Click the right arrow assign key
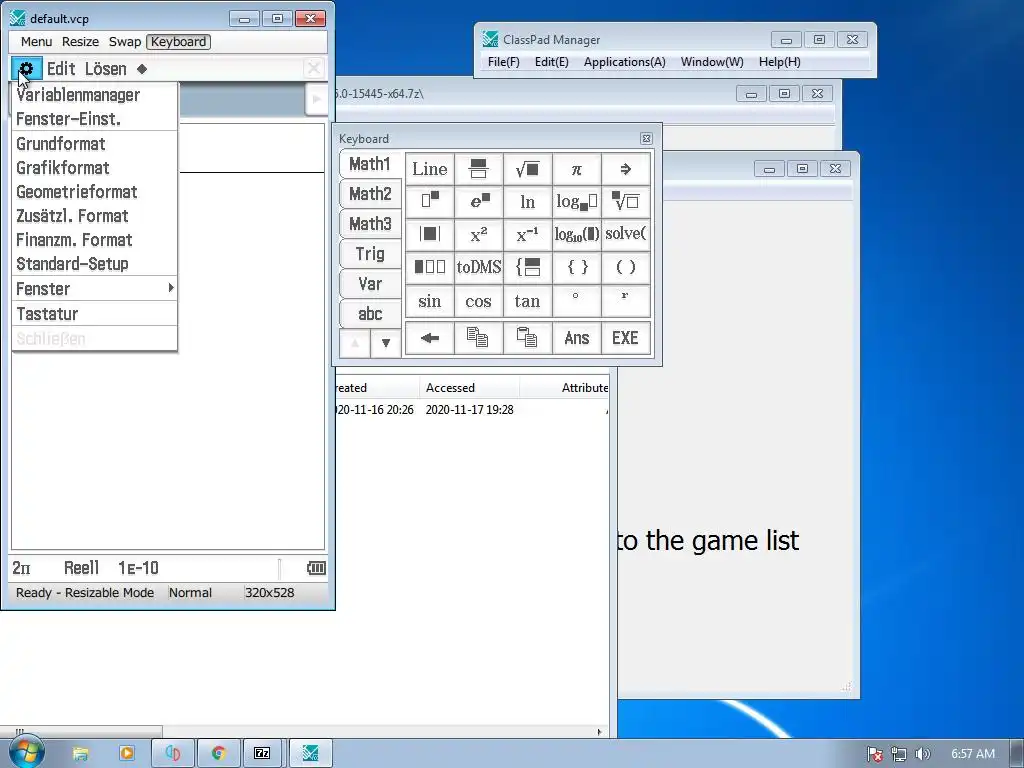The width and height of the screenshot is (1024, 768). (x=626, y=169)
